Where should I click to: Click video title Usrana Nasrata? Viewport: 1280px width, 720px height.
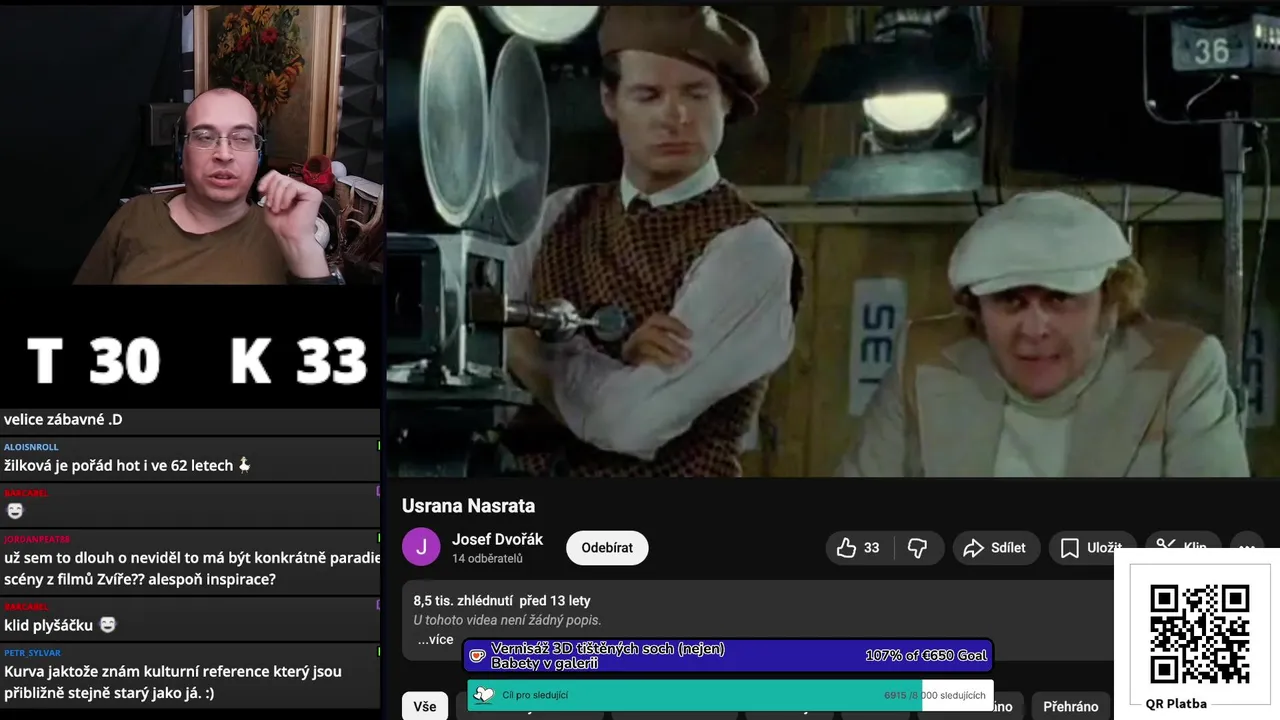coord(468,506)
